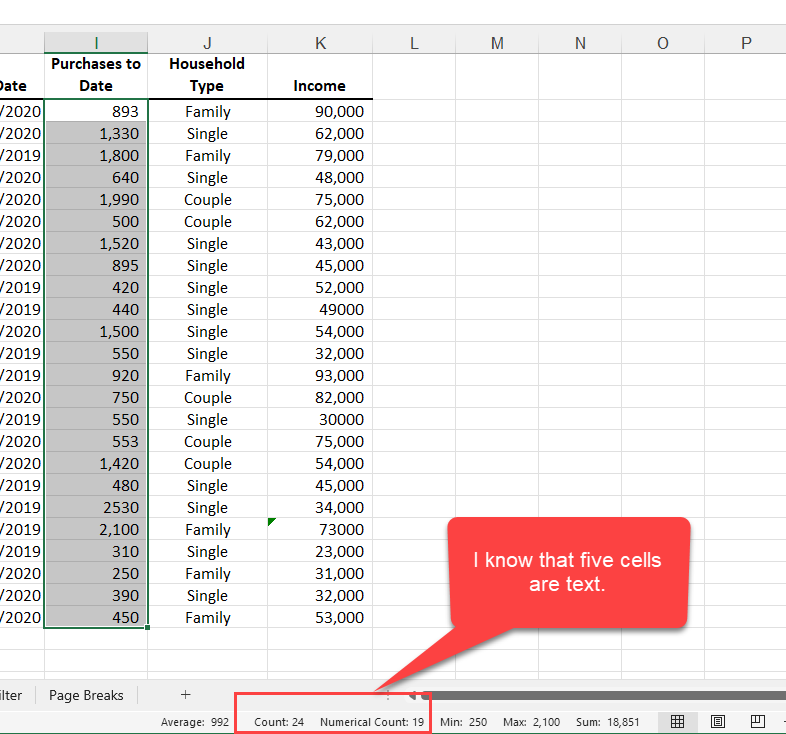
Task: Select column I header
Action: [96, 43]
